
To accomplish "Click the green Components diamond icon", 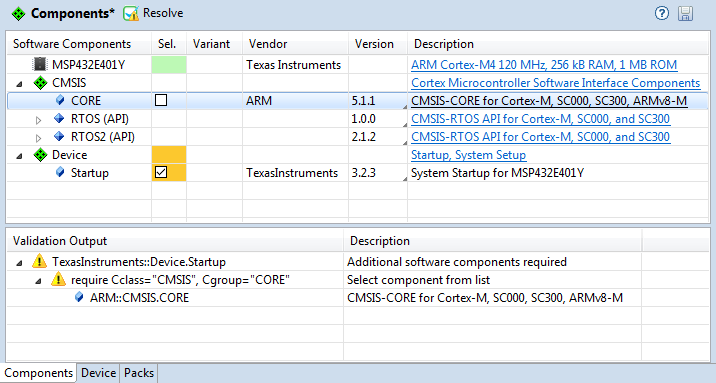I will (19, 14).
